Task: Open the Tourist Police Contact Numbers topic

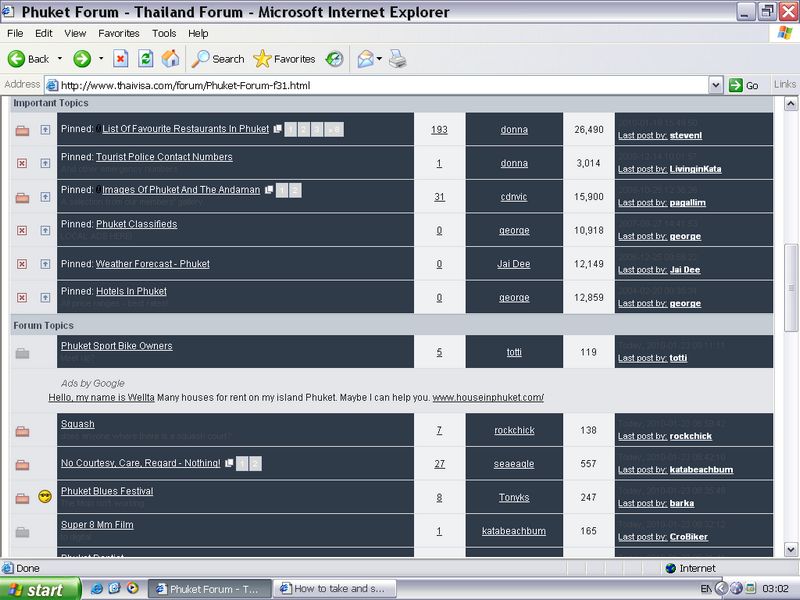Action: [x=164, y=157]
